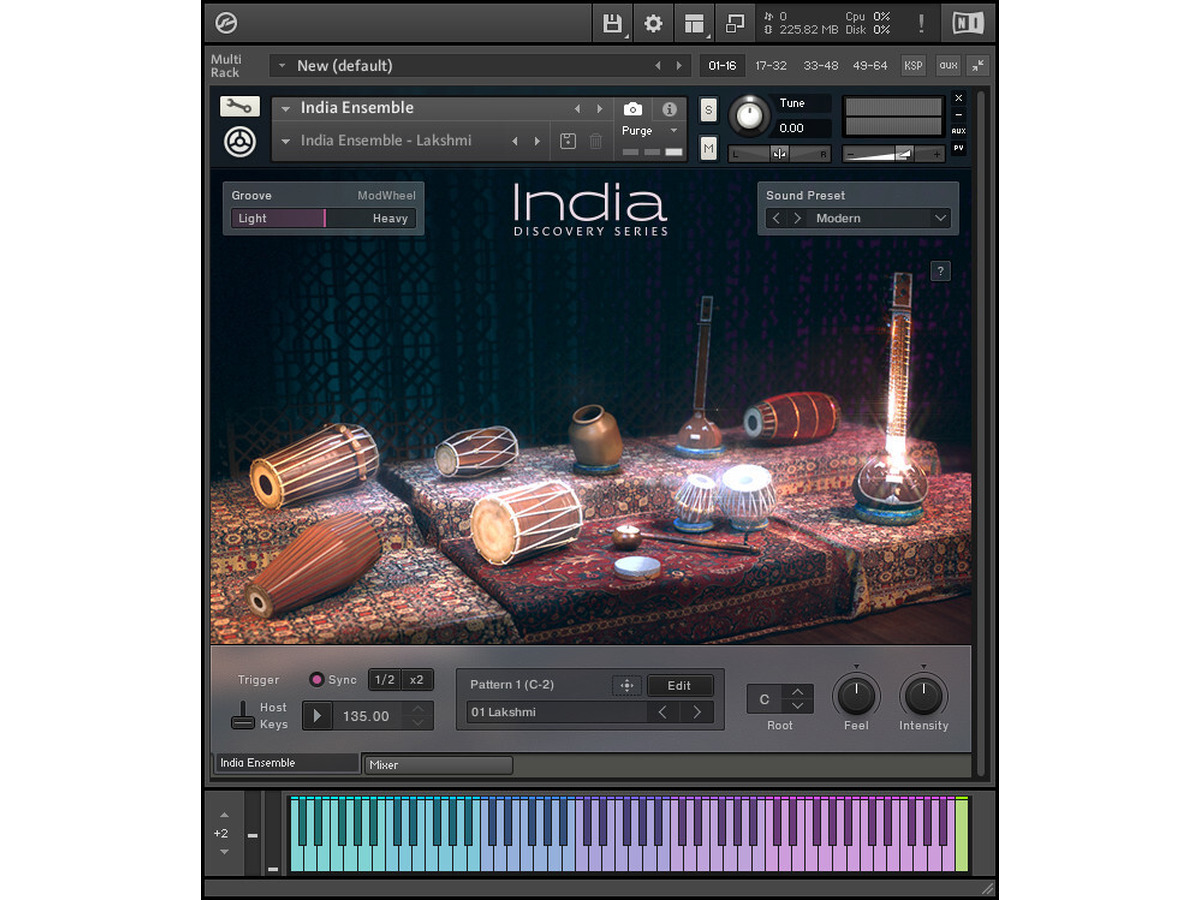
Task: Select previous Sound Preset arrow
Action: coord(776,218)
